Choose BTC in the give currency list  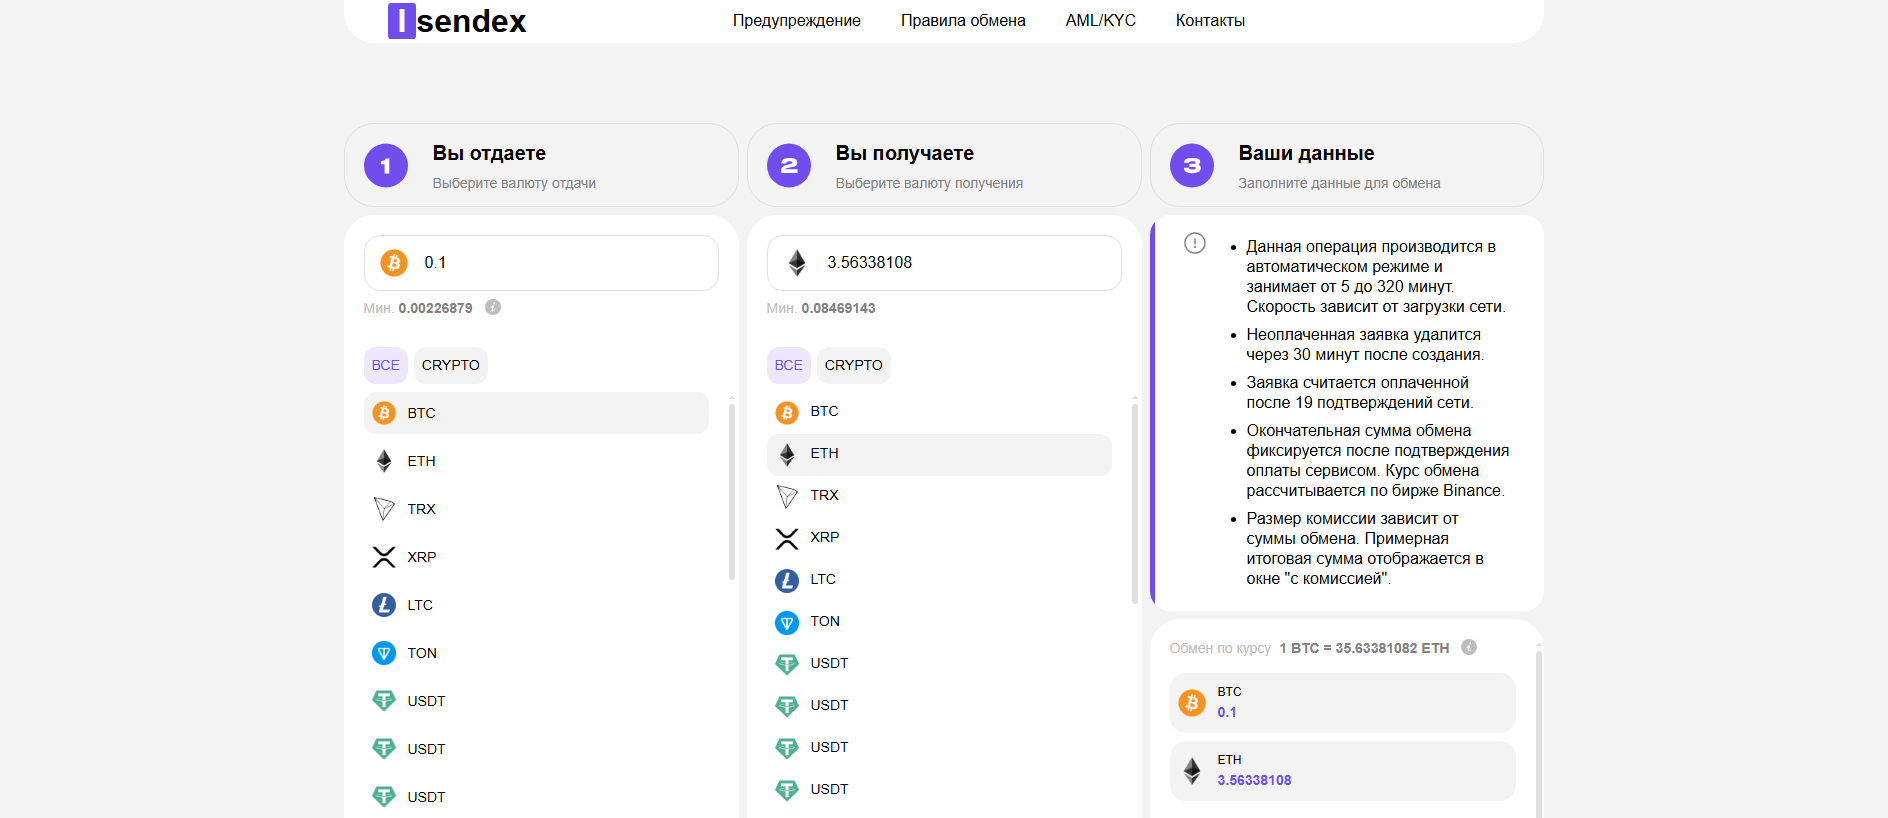(536, 413)
